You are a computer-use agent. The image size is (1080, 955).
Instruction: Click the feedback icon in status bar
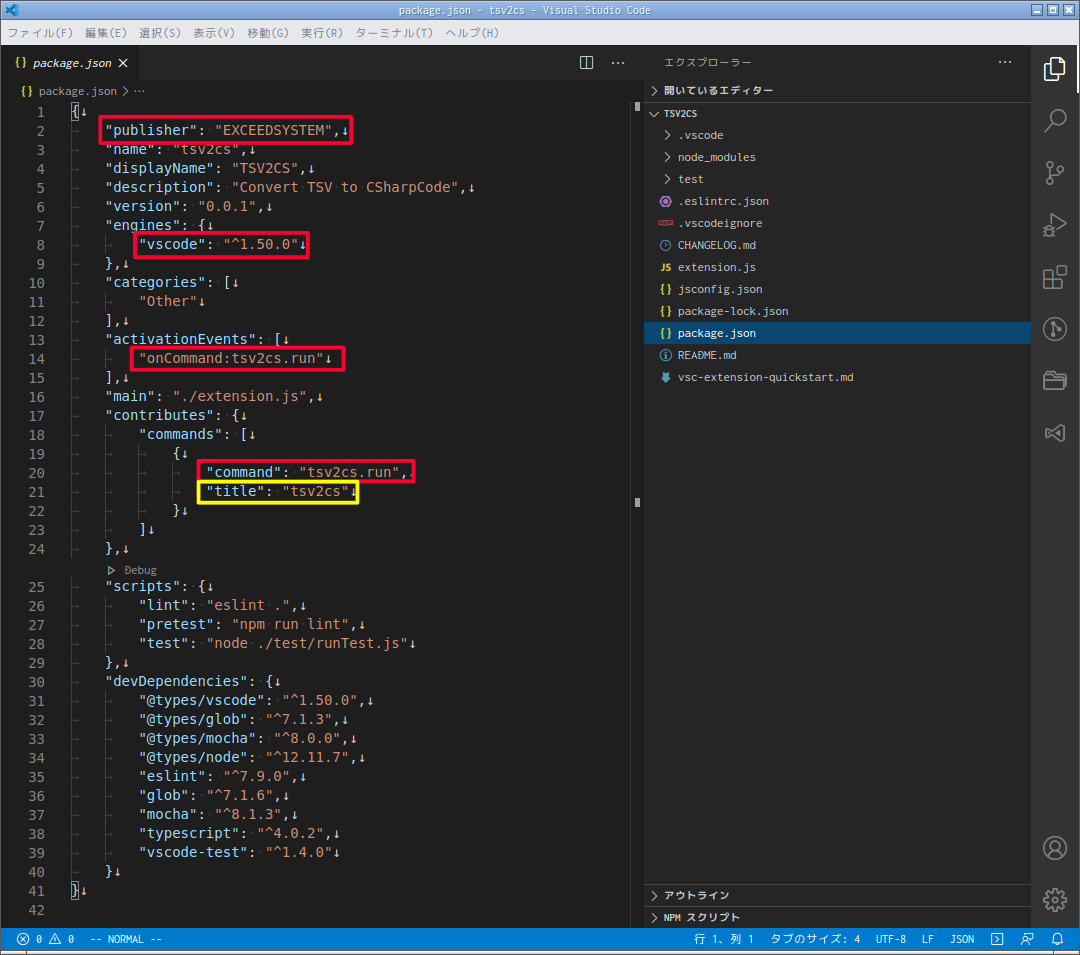[x=1027, y=939]
